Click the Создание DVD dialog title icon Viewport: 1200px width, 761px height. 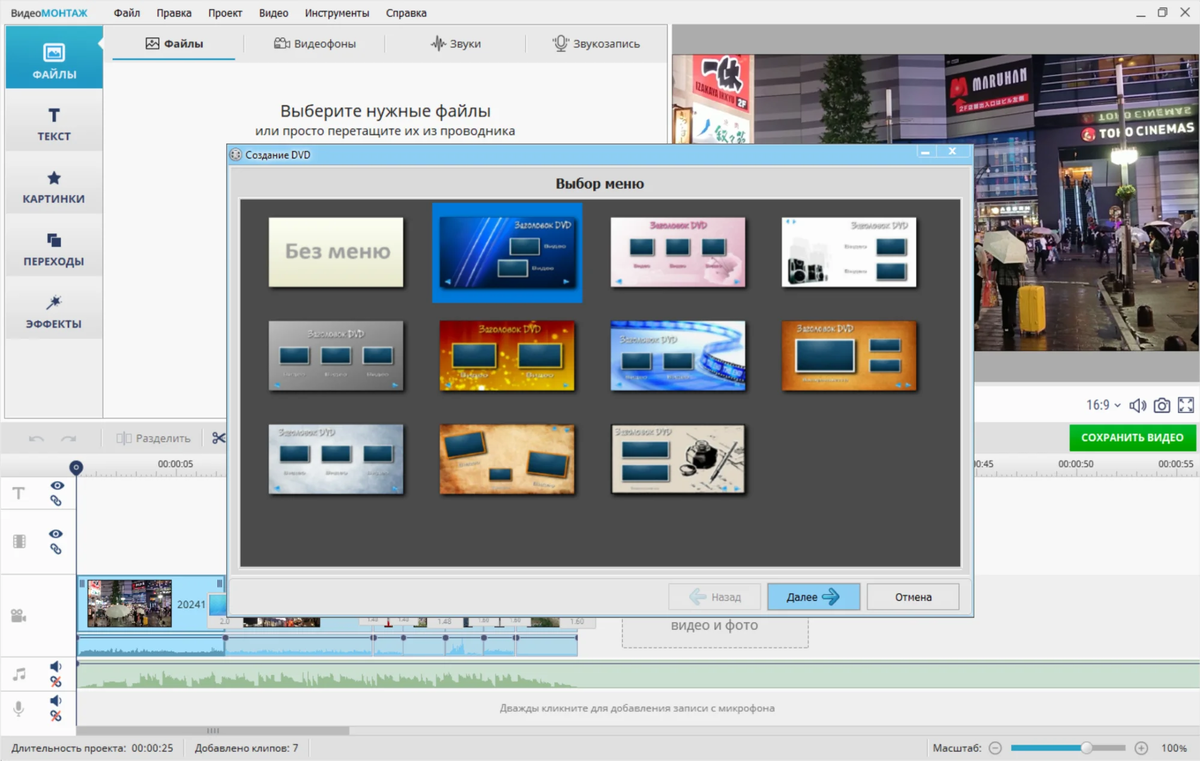pos(236,155)
